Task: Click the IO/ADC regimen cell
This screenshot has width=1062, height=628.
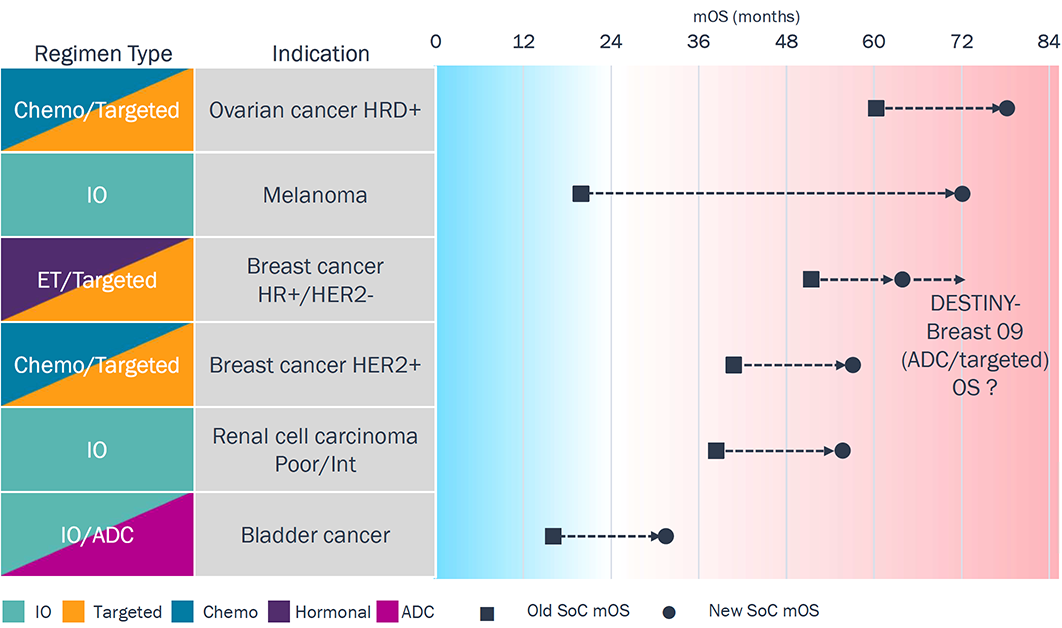Action: 97,535
